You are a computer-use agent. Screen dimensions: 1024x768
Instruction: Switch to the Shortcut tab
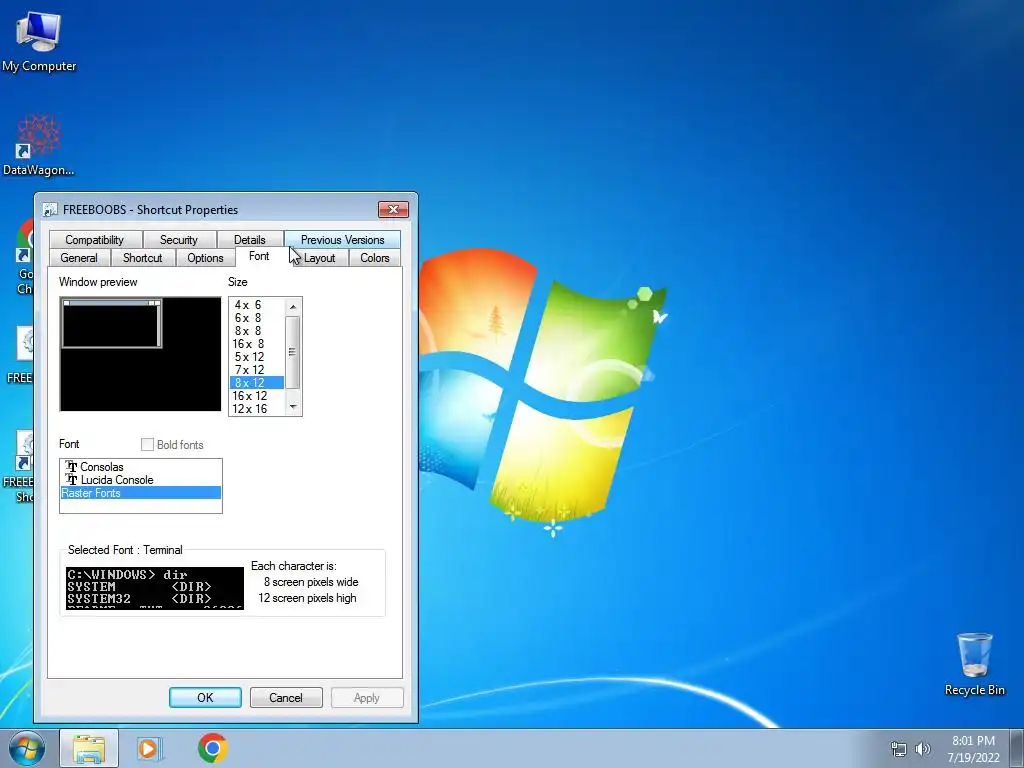(x=142, y=258)
